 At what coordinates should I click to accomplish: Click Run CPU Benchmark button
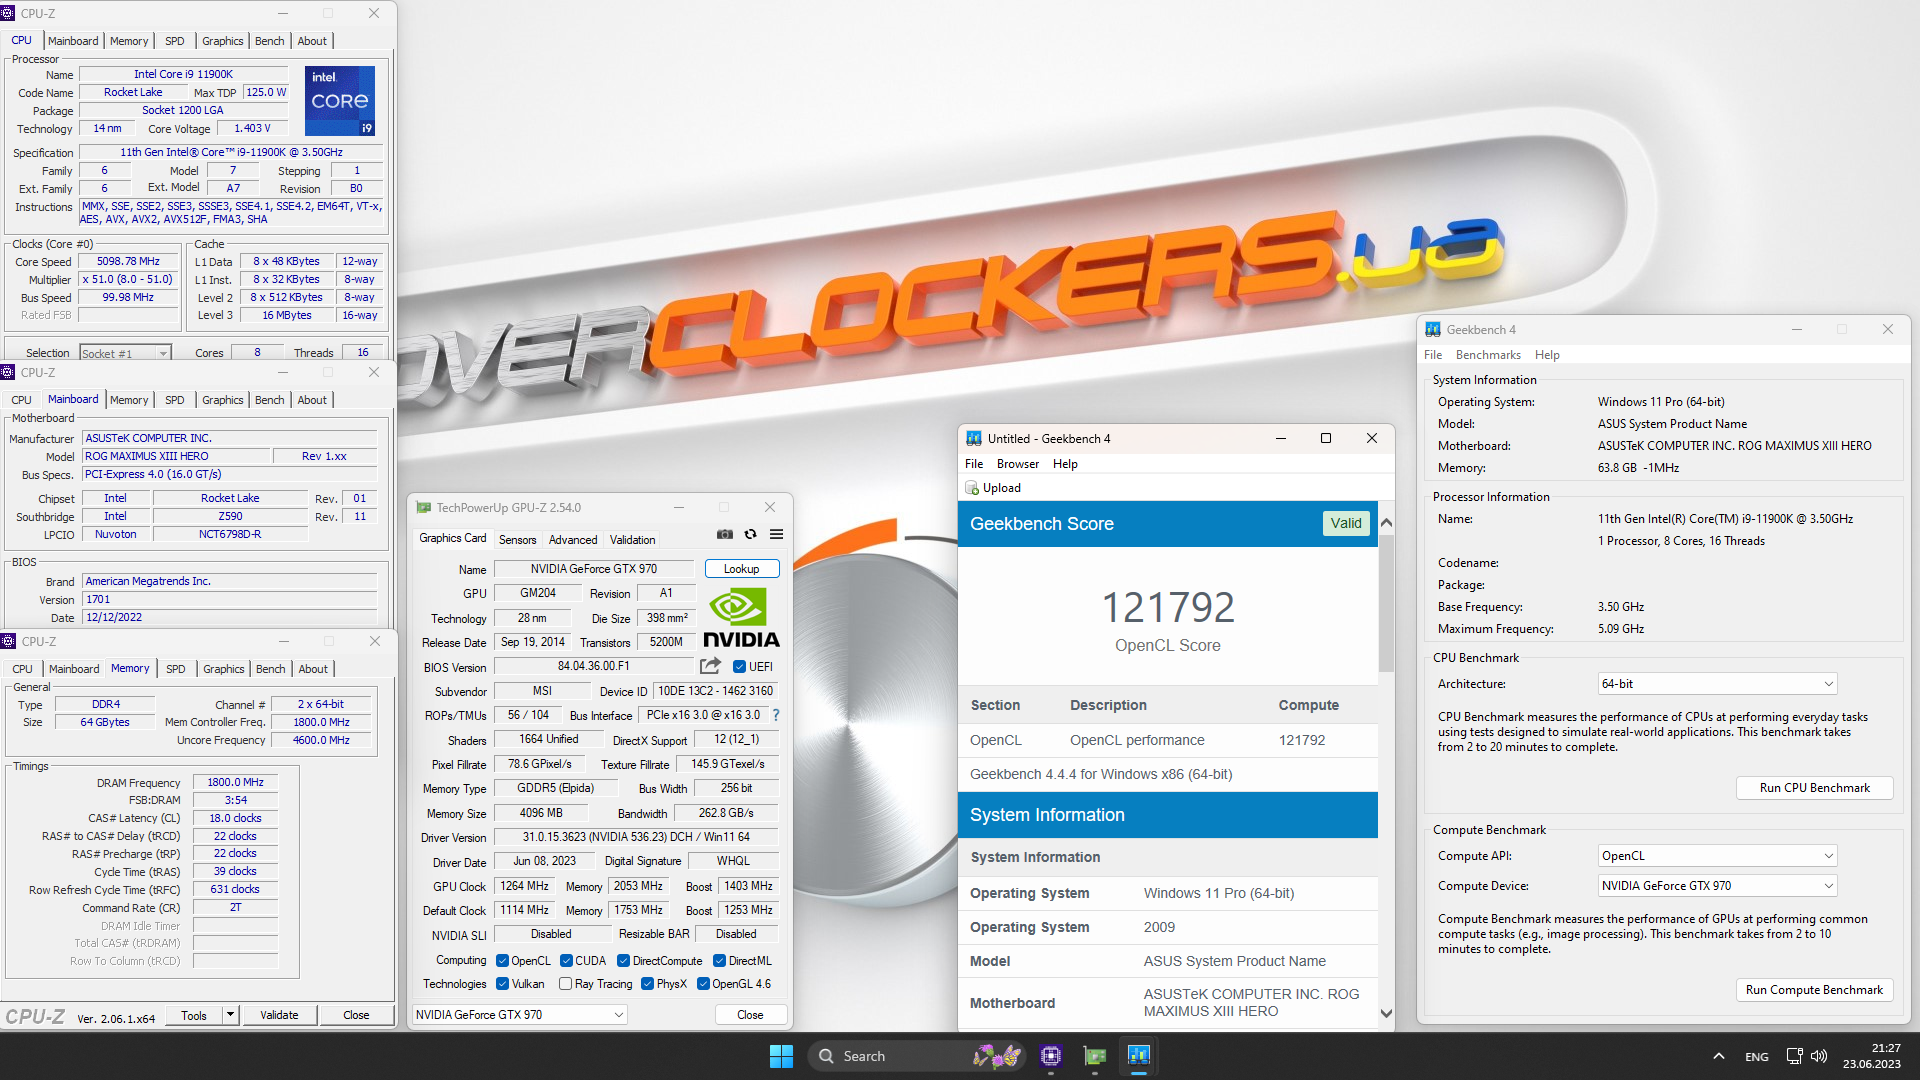point(1815,788)
